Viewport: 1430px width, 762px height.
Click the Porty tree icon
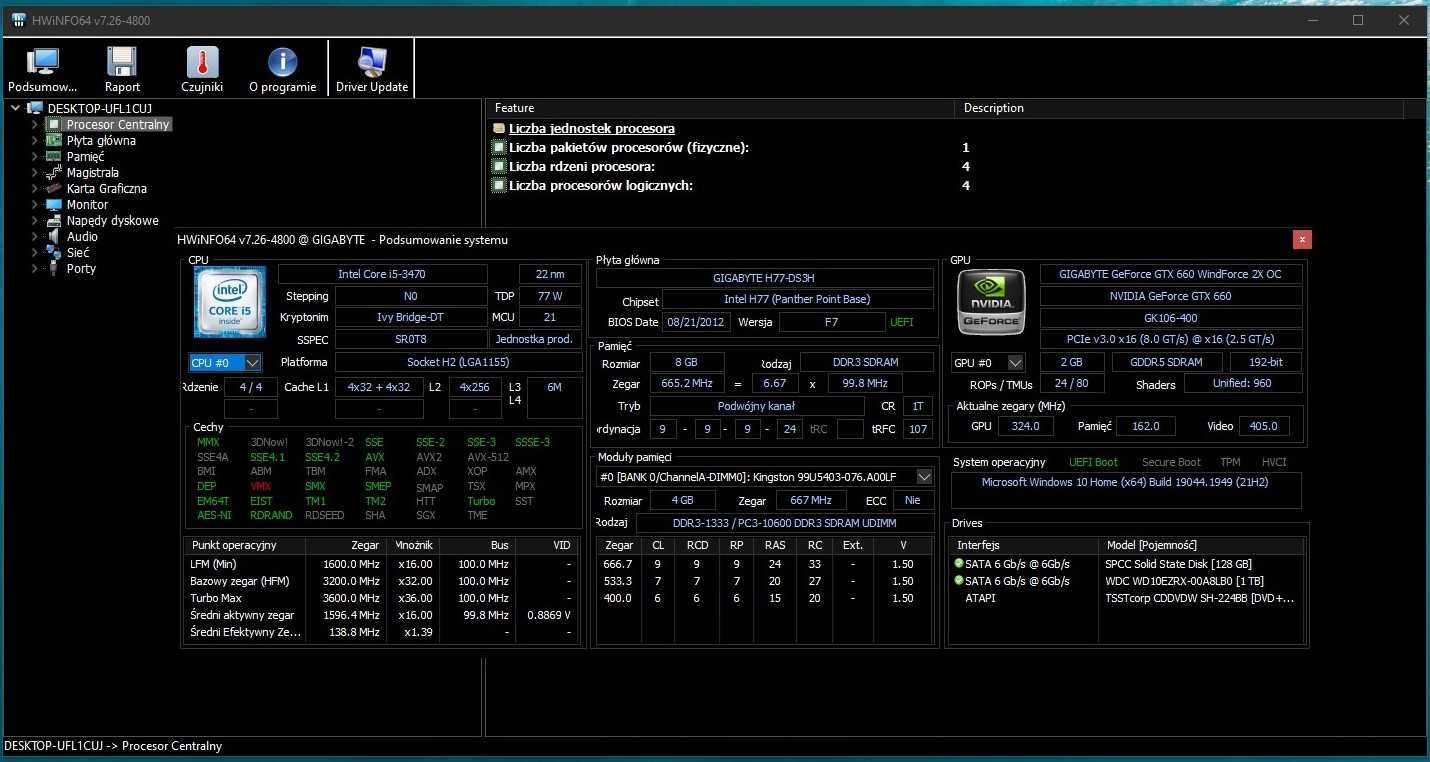[x=54, y=269]
